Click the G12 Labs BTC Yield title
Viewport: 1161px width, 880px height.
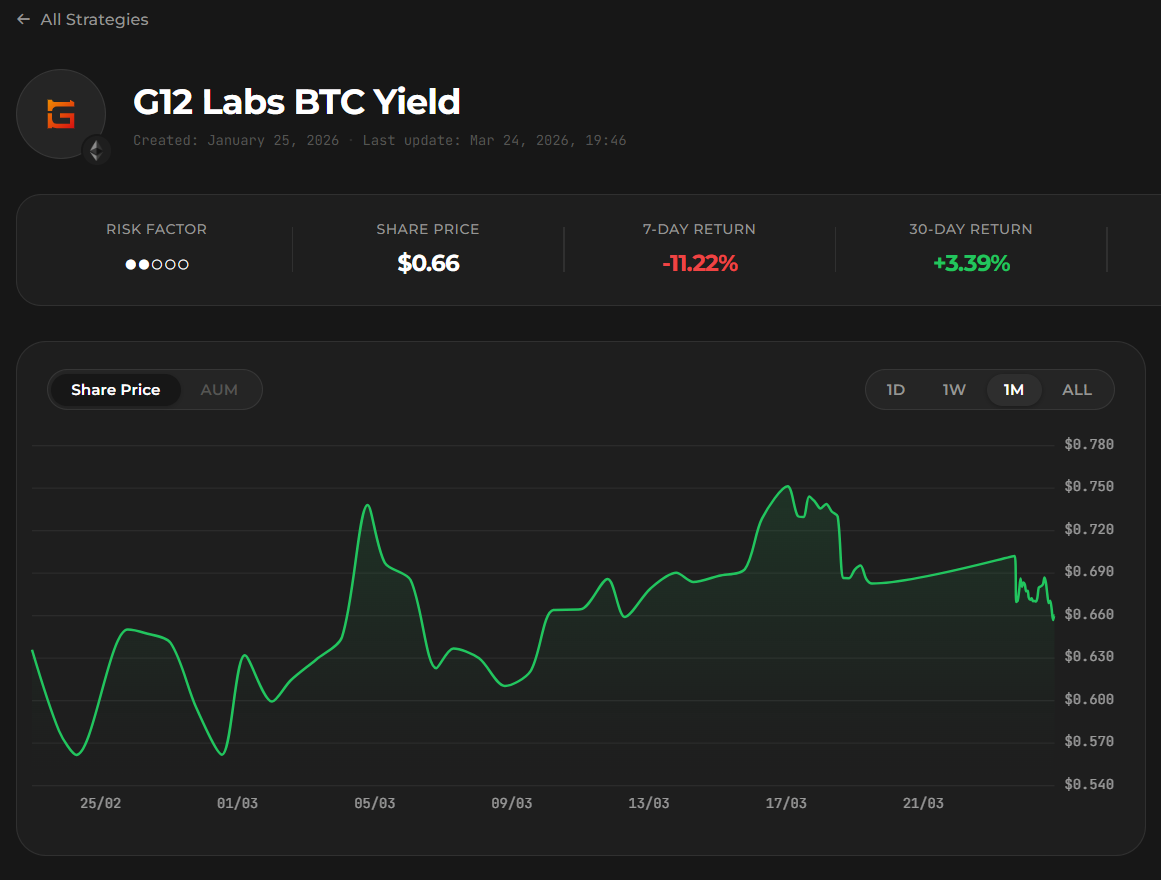pyautogui.click(x=297, y=102)
